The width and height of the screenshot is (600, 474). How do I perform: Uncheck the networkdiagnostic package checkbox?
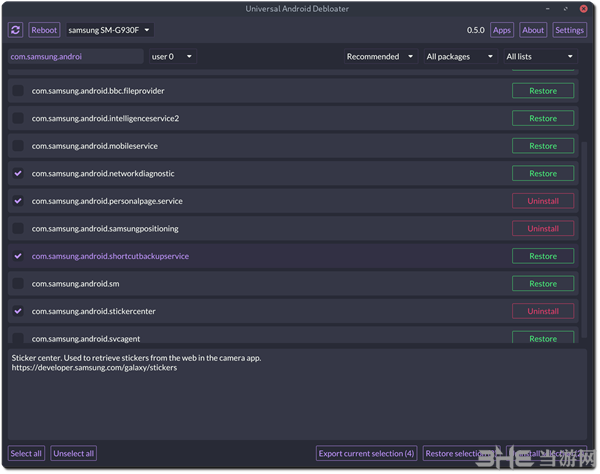click(18, 173)
